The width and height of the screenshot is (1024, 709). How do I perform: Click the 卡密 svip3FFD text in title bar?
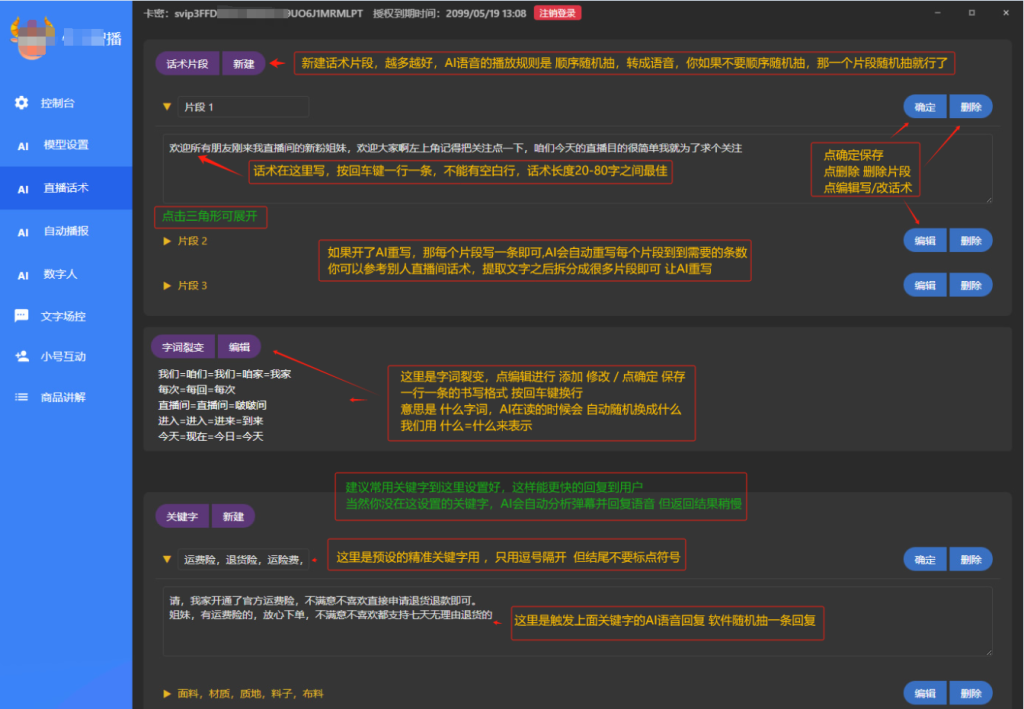(x=253, y=14)
